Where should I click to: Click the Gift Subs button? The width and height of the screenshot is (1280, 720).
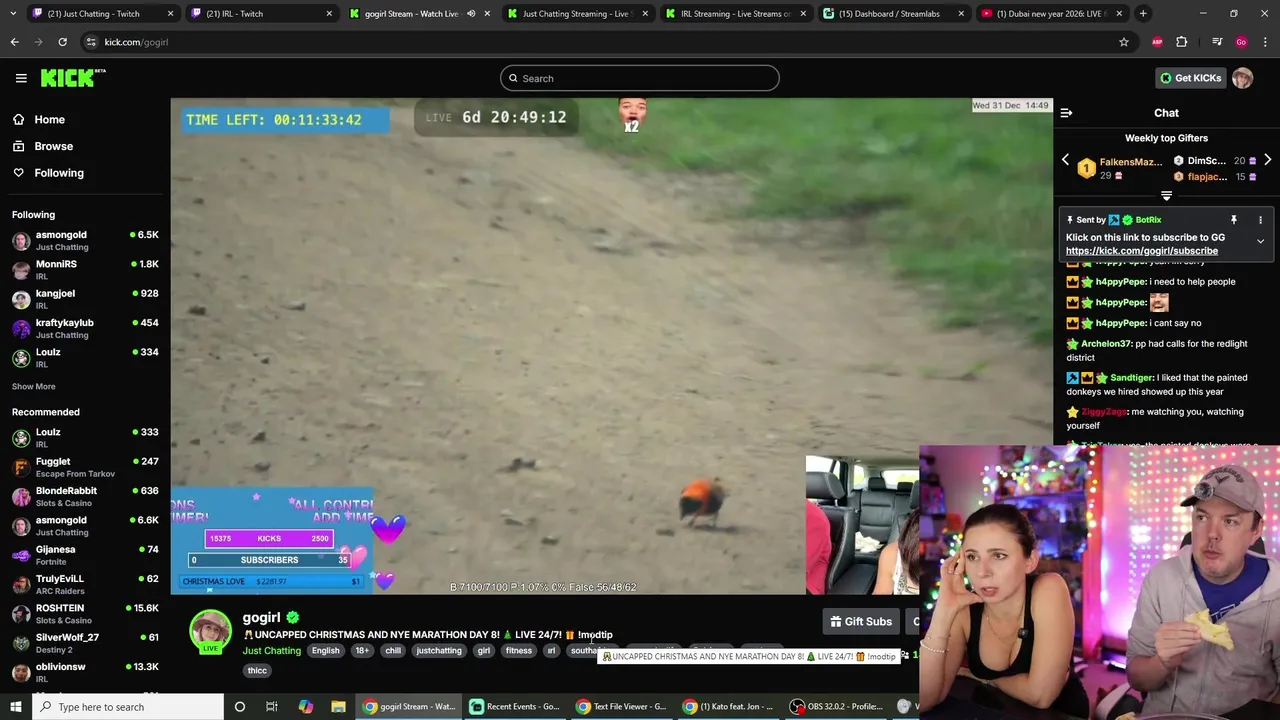(x=861, y=622)
